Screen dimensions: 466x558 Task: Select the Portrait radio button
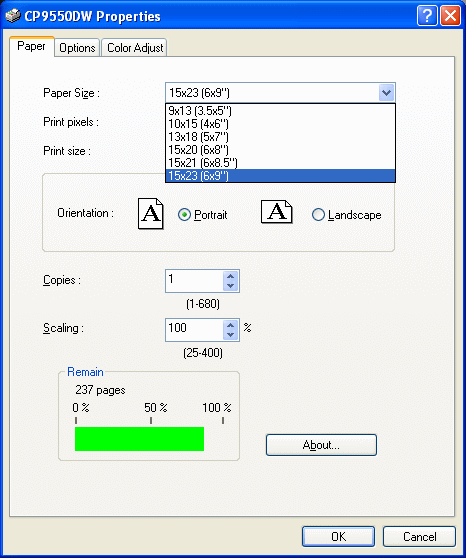click(x=184, y=215)
